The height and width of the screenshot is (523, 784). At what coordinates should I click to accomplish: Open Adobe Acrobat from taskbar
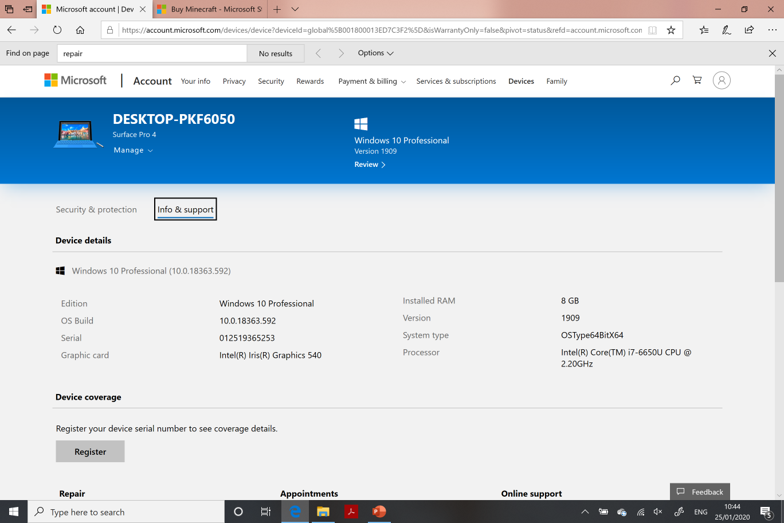(351, 512)
